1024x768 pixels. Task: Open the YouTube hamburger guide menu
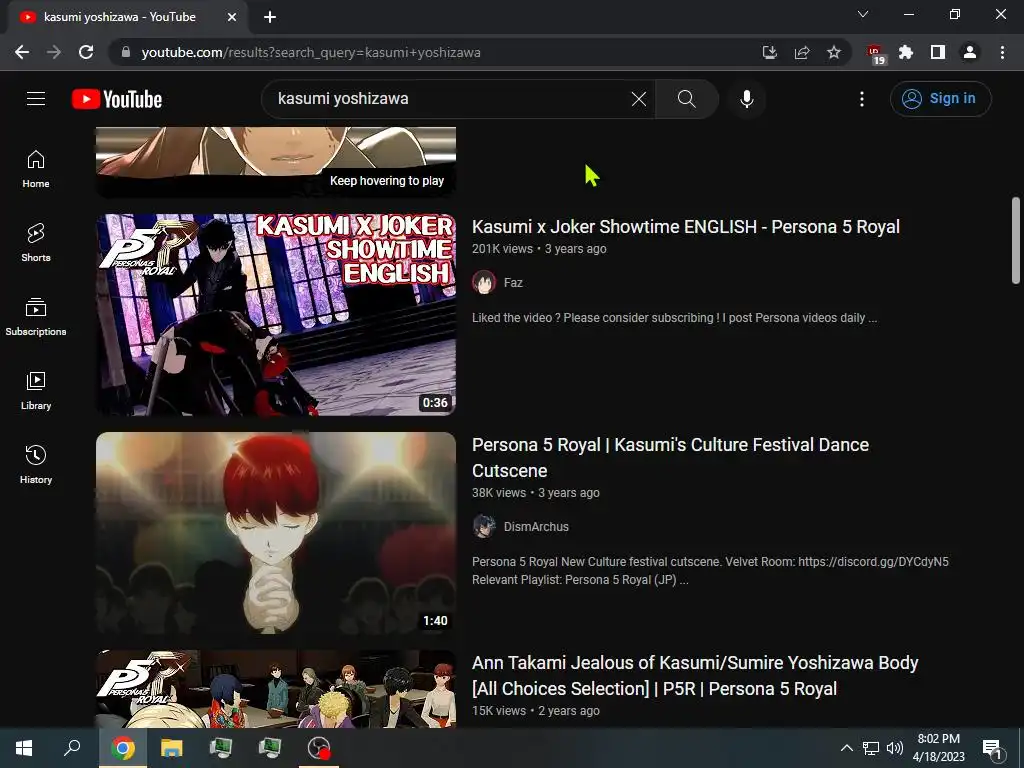[36, 99]
